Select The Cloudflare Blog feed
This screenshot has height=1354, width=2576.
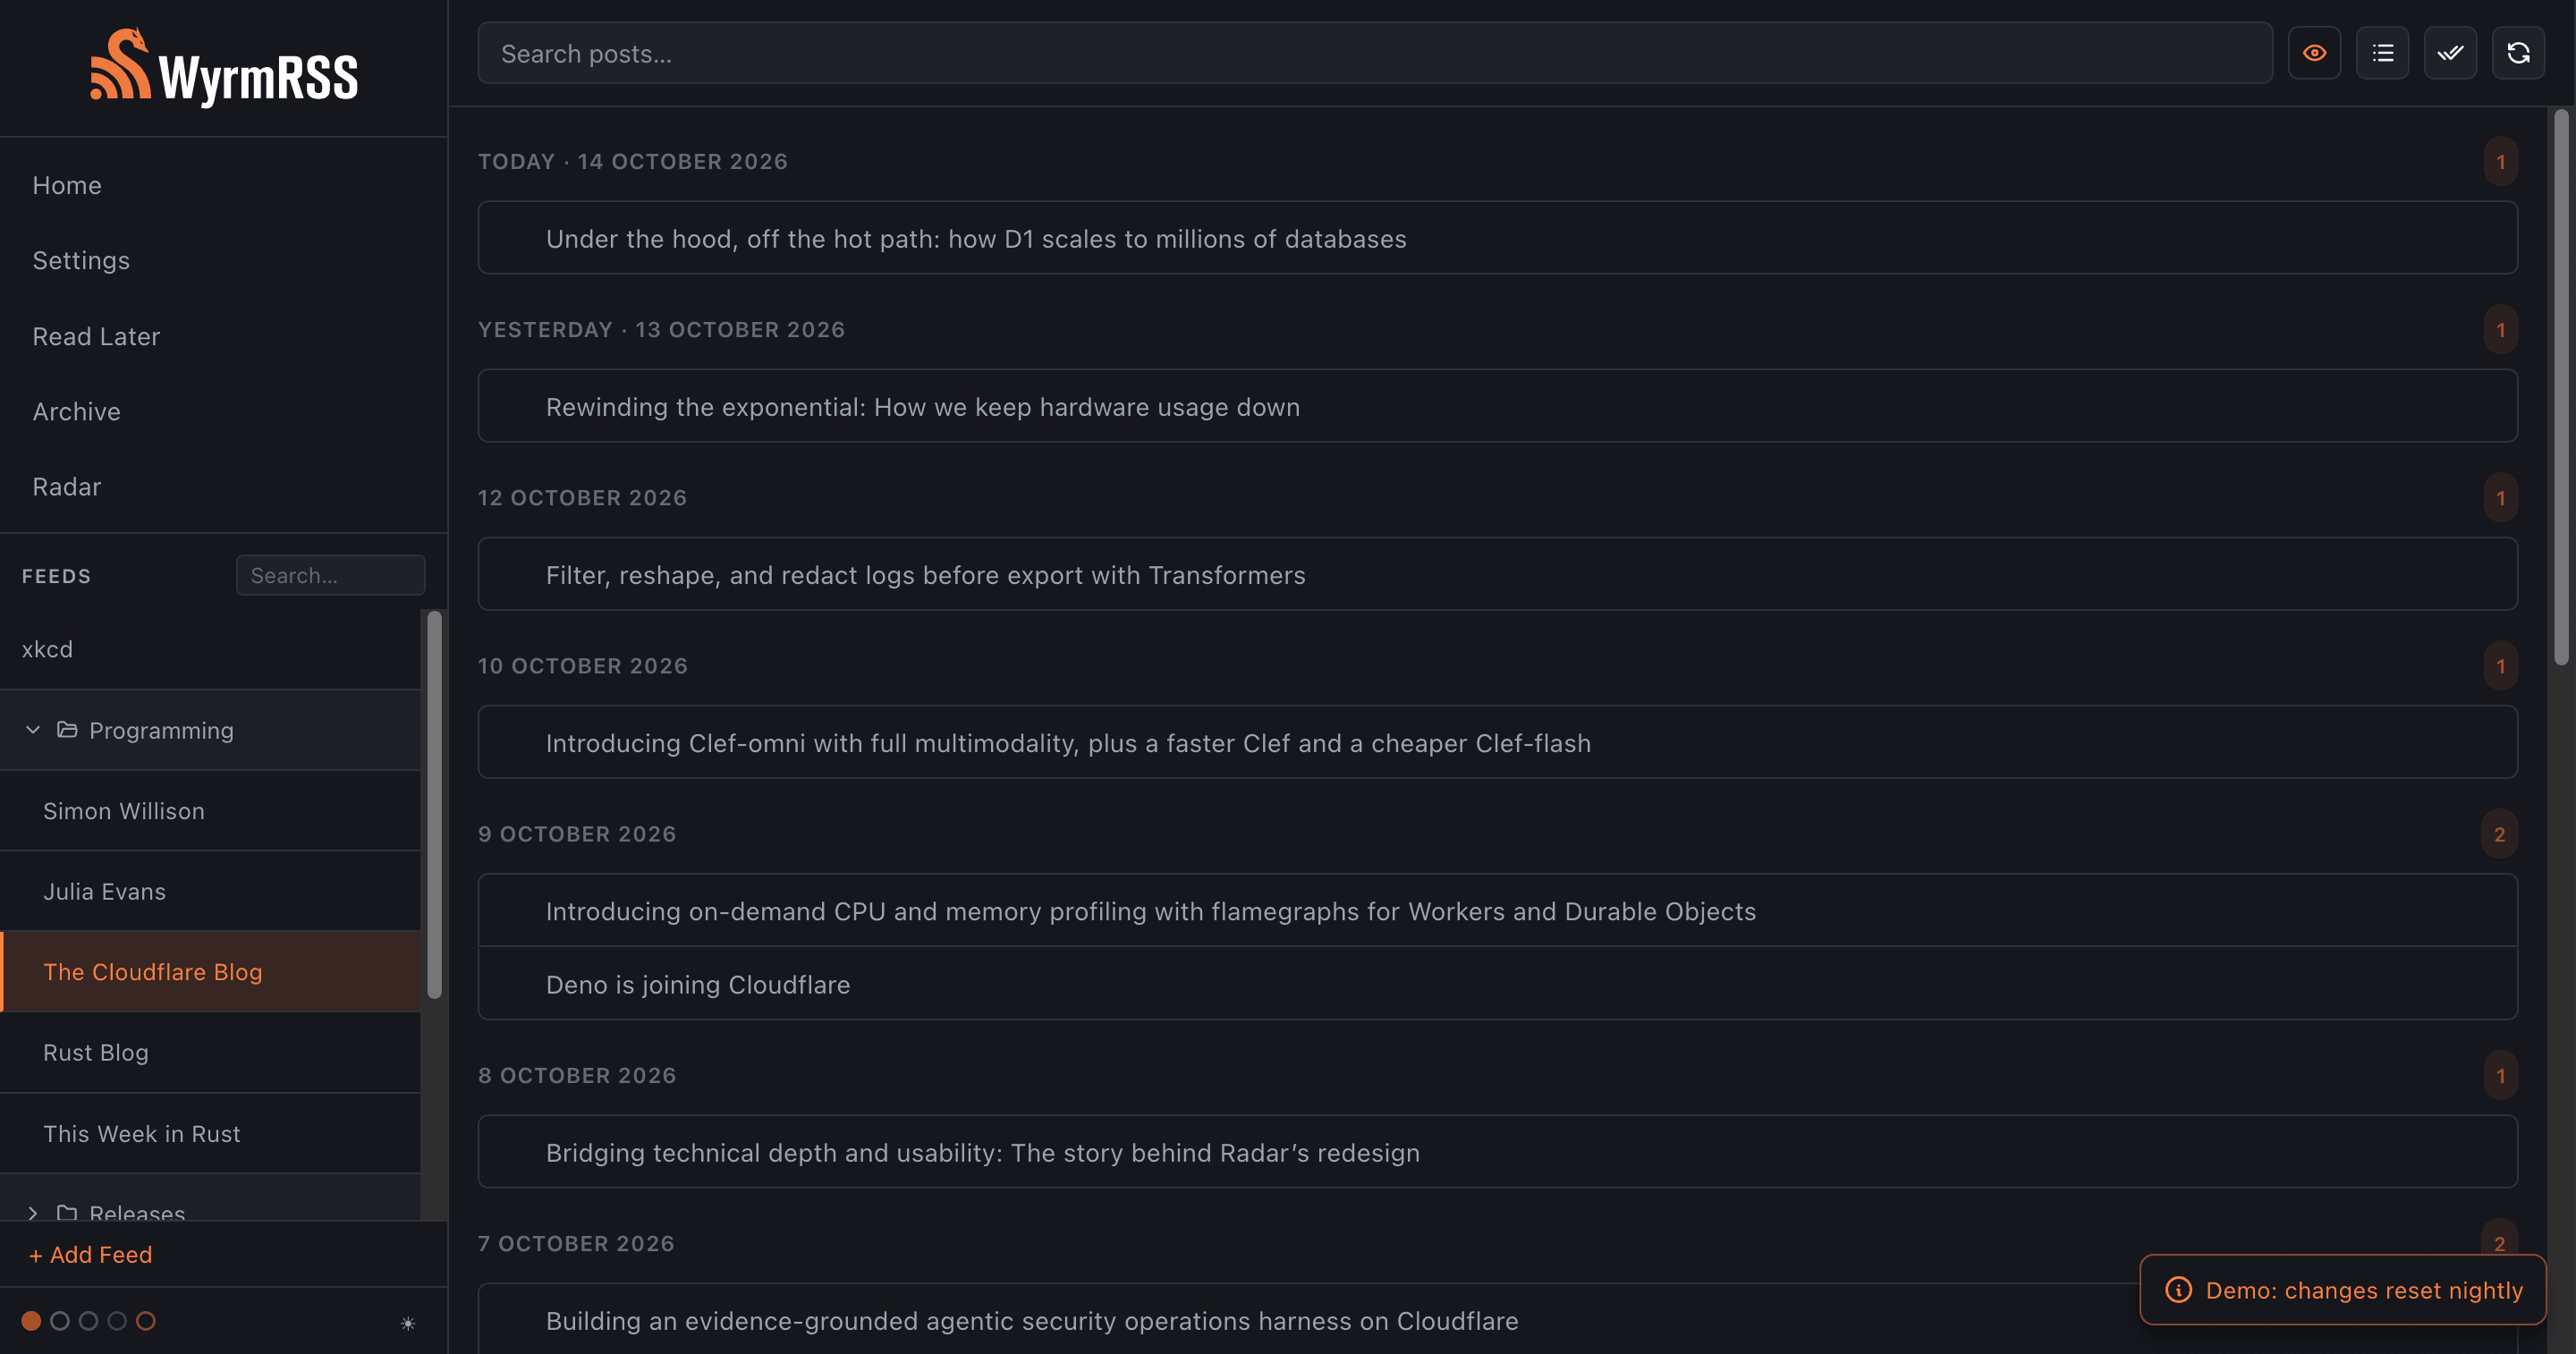[x=210, y=971]
